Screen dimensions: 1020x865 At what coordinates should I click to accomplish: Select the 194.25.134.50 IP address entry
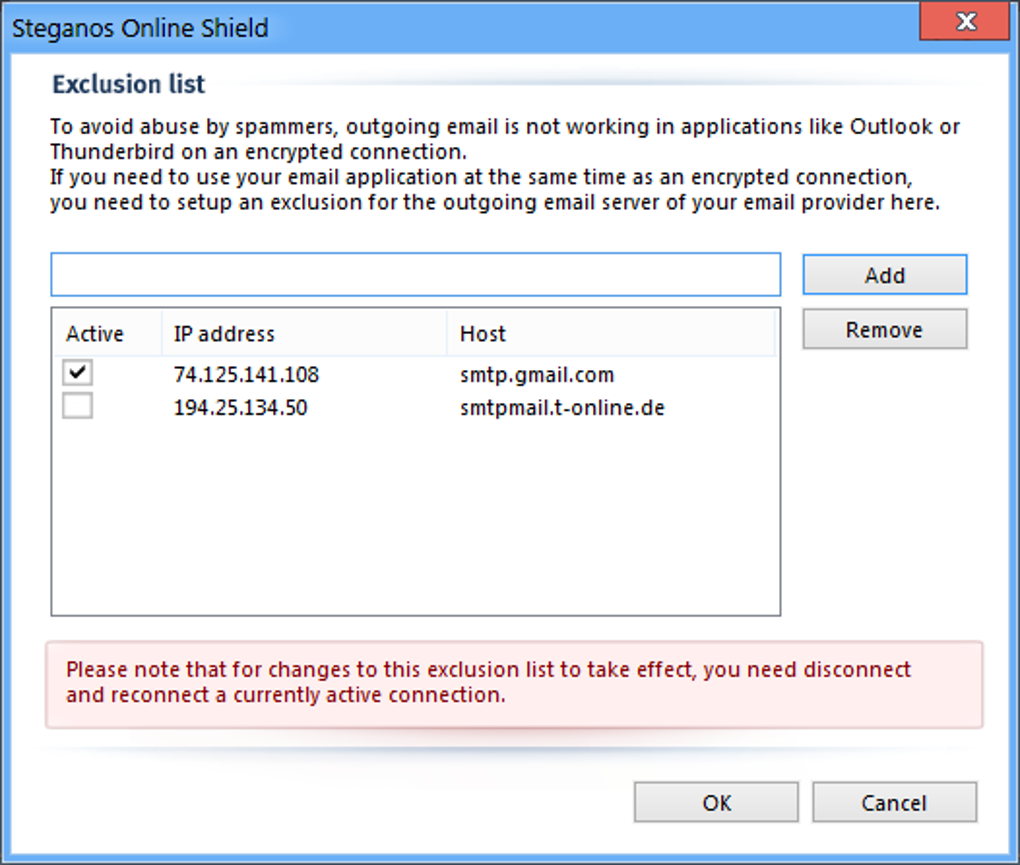[x=240, y=408]
